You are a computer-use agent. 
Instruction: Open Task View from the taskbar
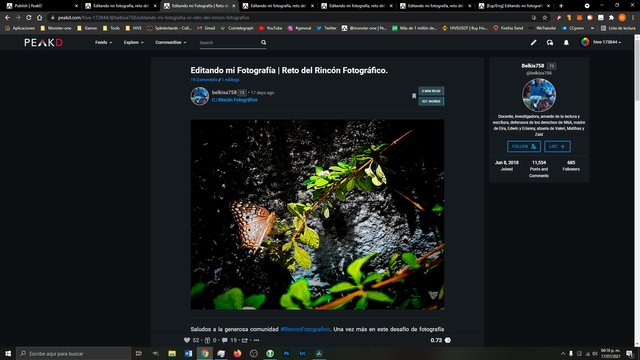139,353
